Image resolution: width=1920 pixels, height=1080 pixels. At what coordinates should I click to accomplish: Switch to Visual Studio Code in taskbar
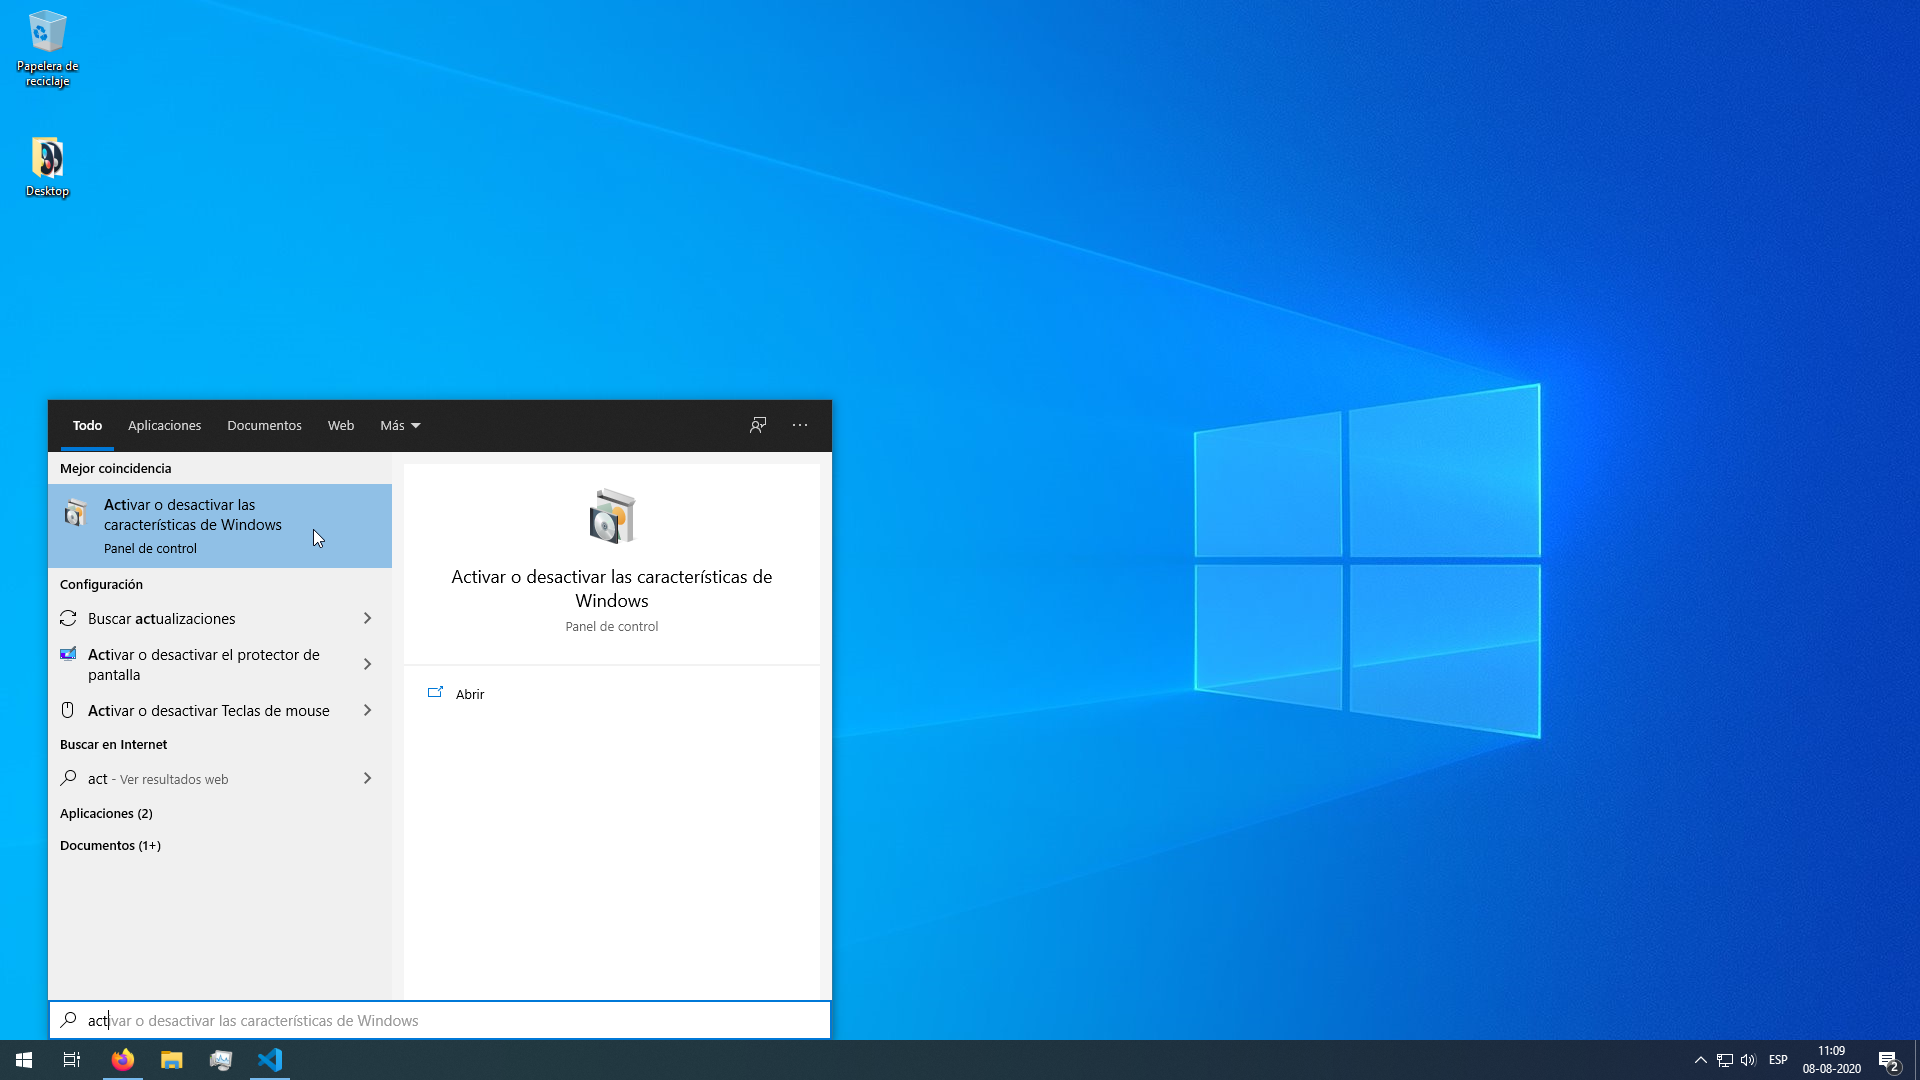click(x=270, y=1060)
